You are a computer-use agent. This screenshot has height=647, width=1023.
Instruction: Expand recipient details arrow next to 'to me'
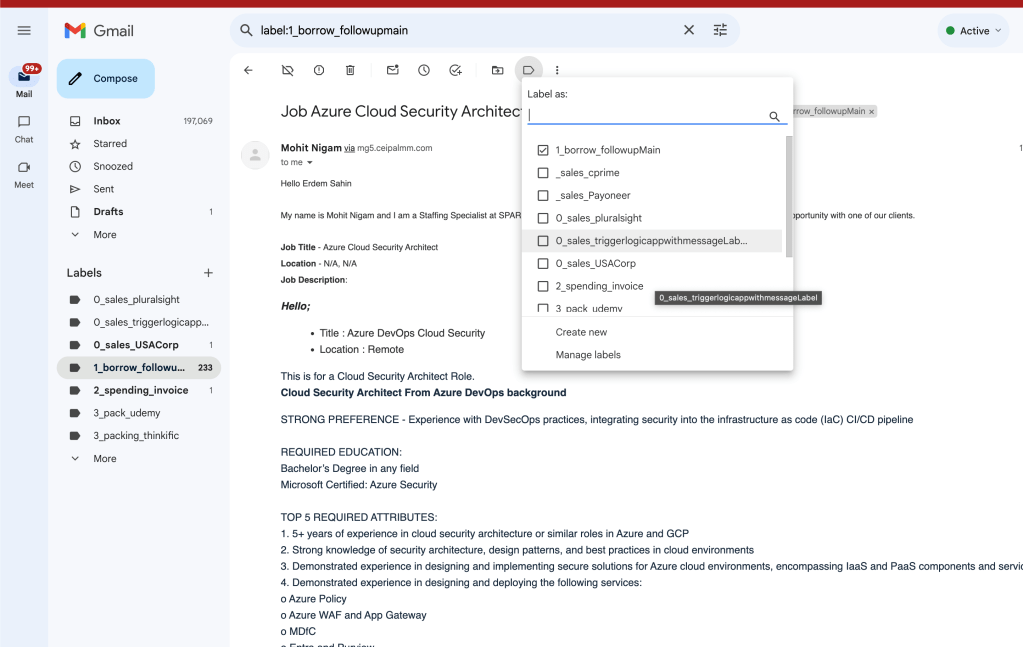click(x=310, y=162)
